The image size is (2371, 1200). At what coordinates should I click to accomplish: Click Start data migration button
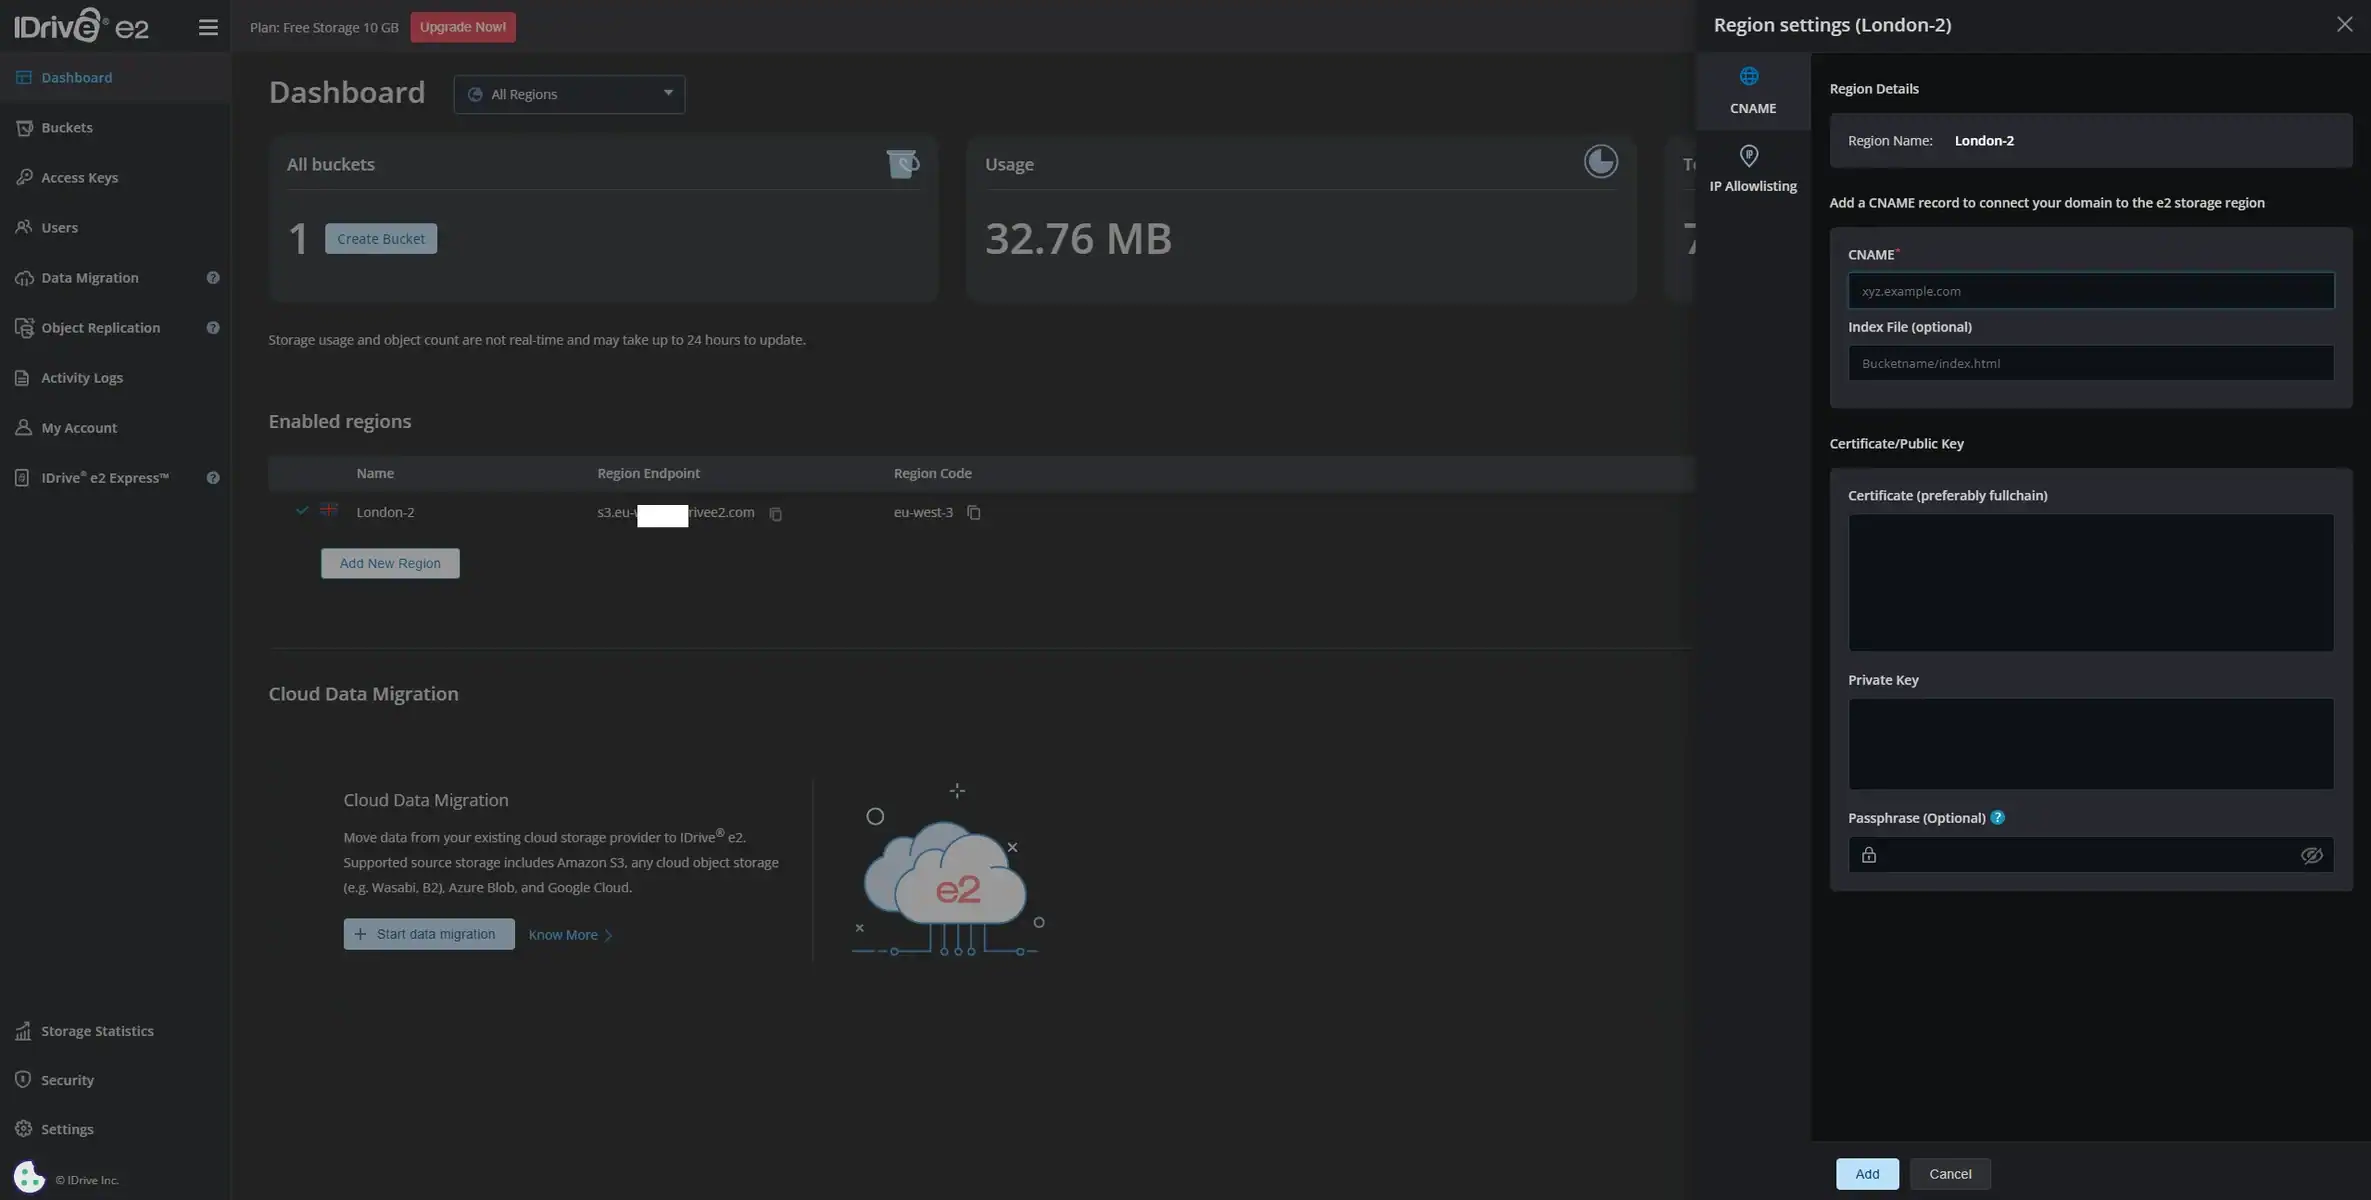tap(429, 934)
